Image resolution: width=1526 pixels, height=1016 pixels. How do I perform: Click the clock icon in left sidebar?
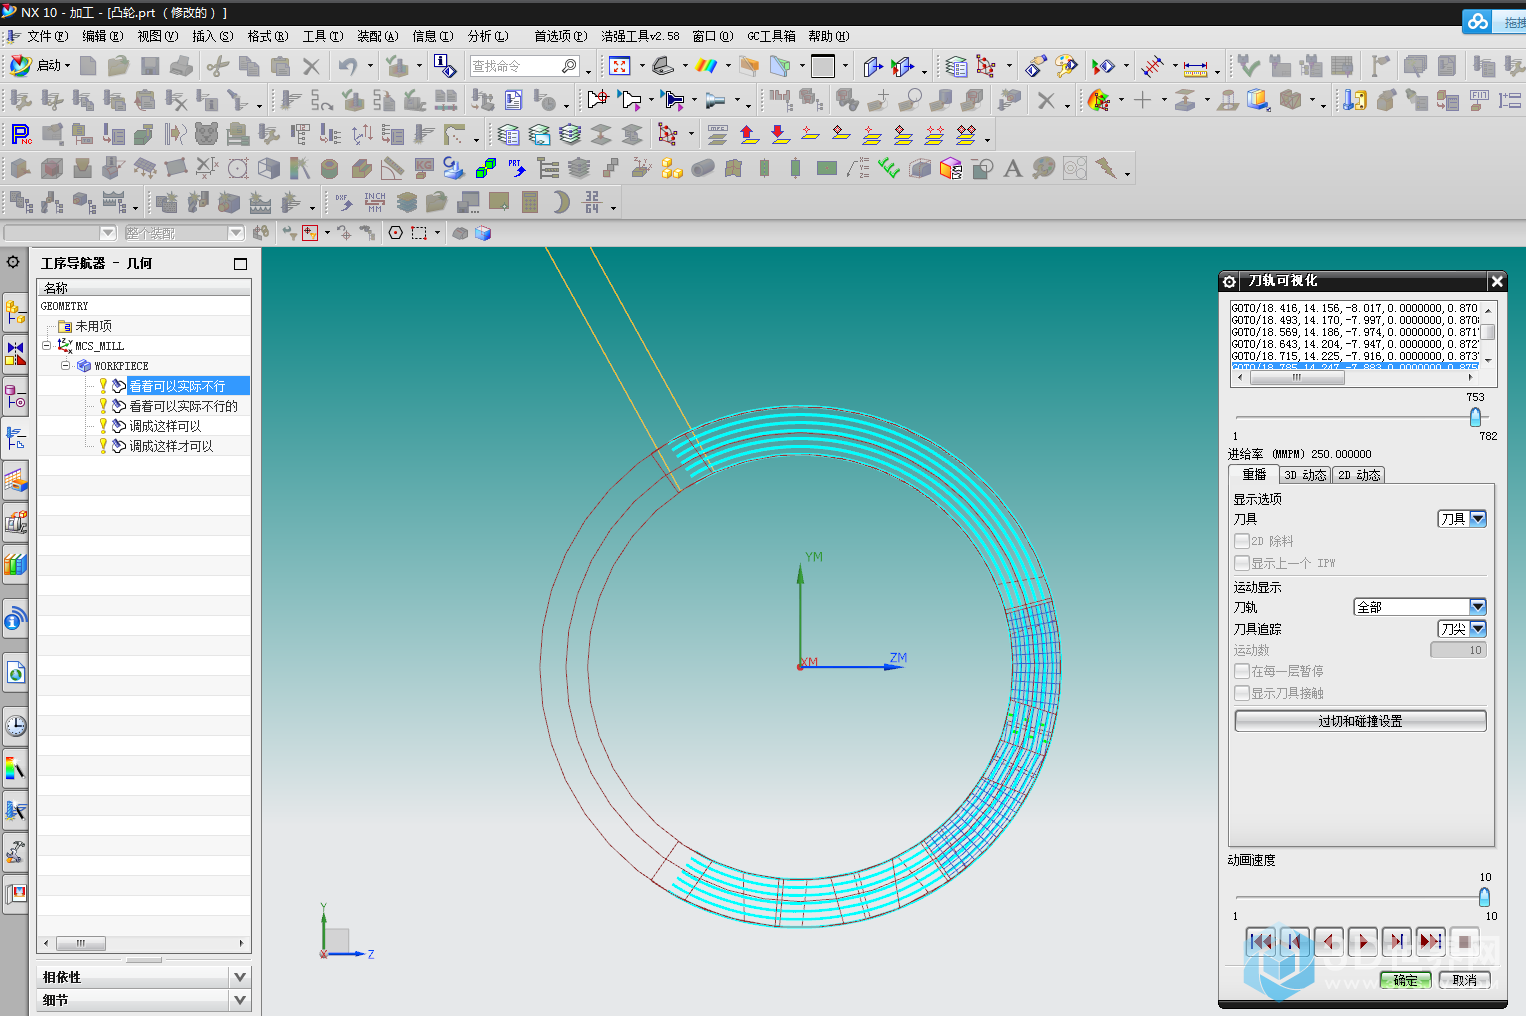point(15,726)
